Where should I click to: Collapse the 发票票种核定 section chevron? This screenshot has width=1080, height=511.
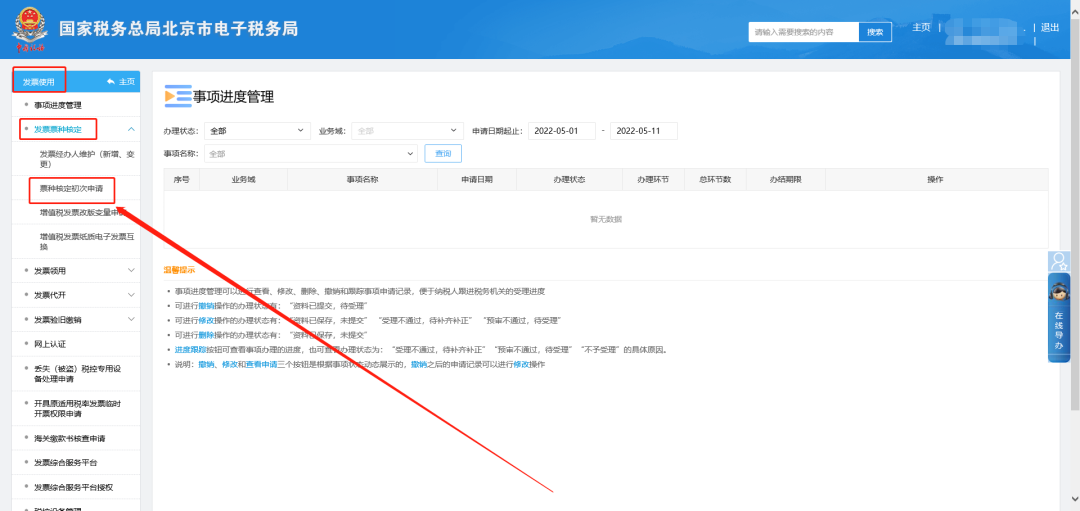click(x=131, y=129)
